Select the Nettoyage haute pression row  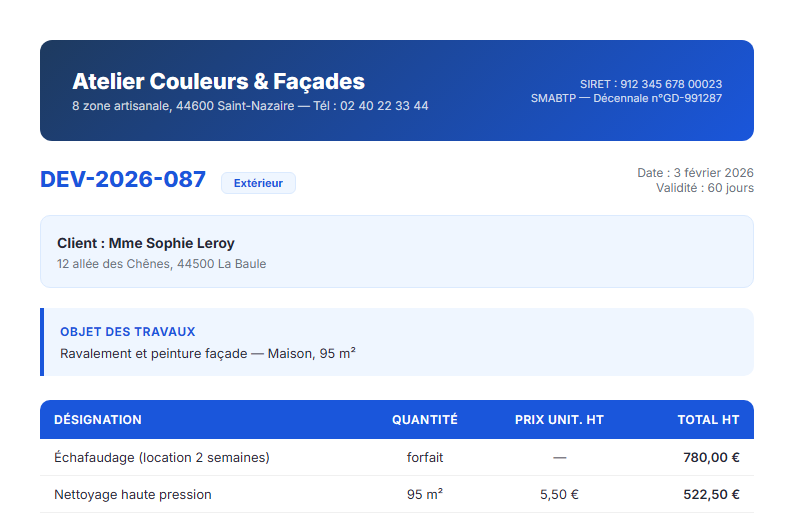pos(133,494)
